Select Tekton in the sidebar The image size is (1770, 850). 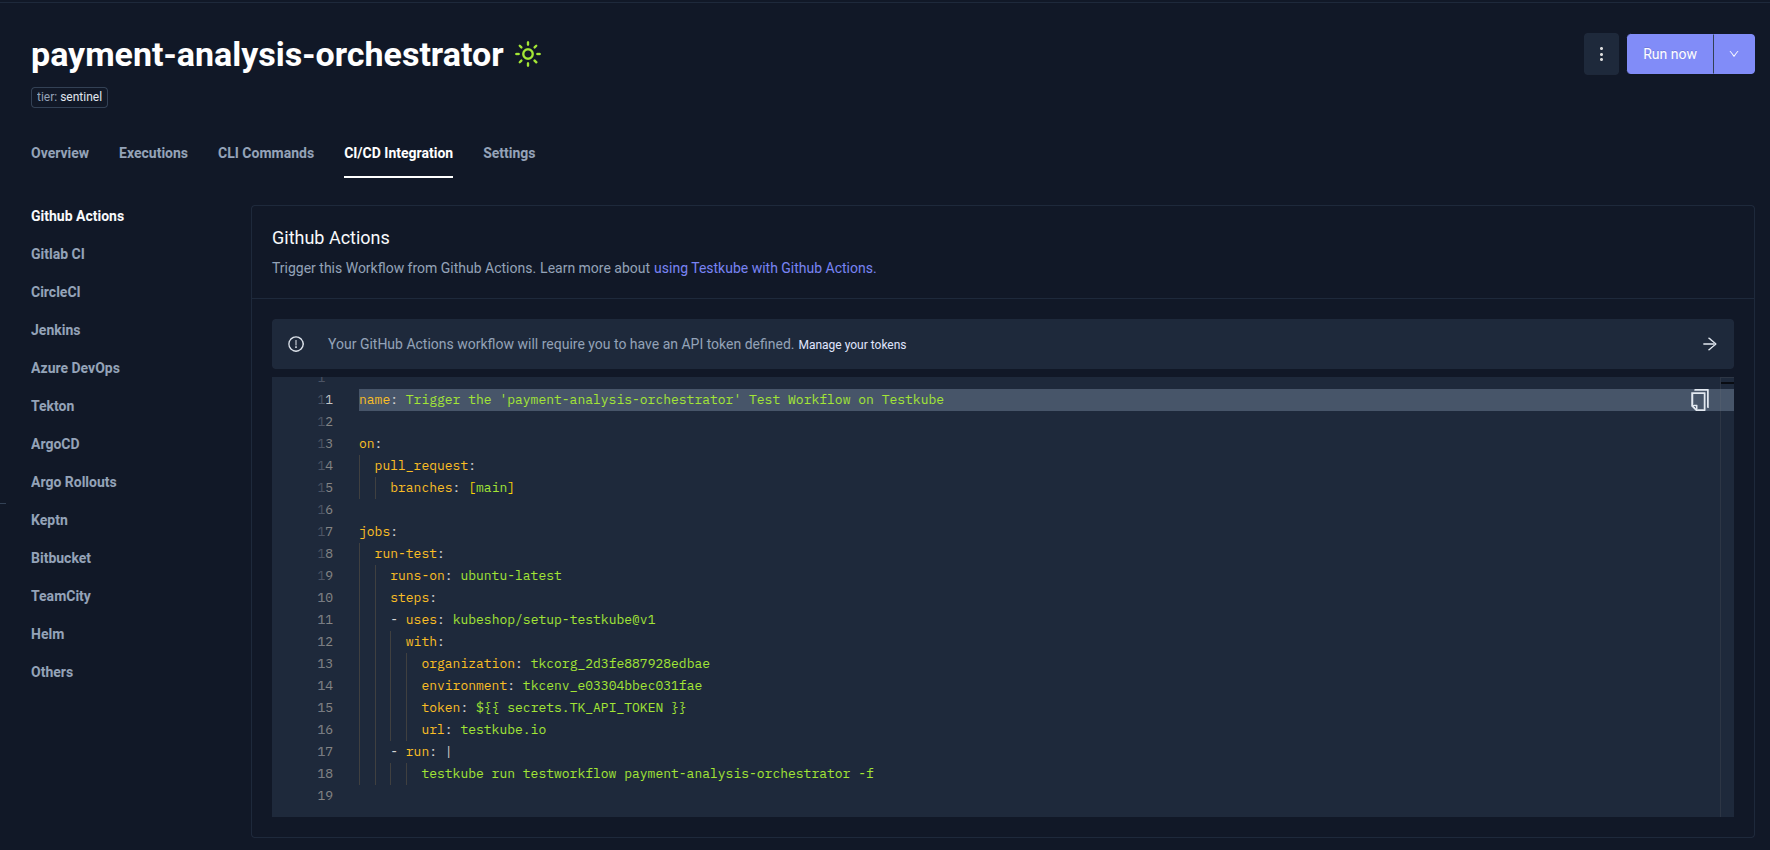(x=52, y=406)
